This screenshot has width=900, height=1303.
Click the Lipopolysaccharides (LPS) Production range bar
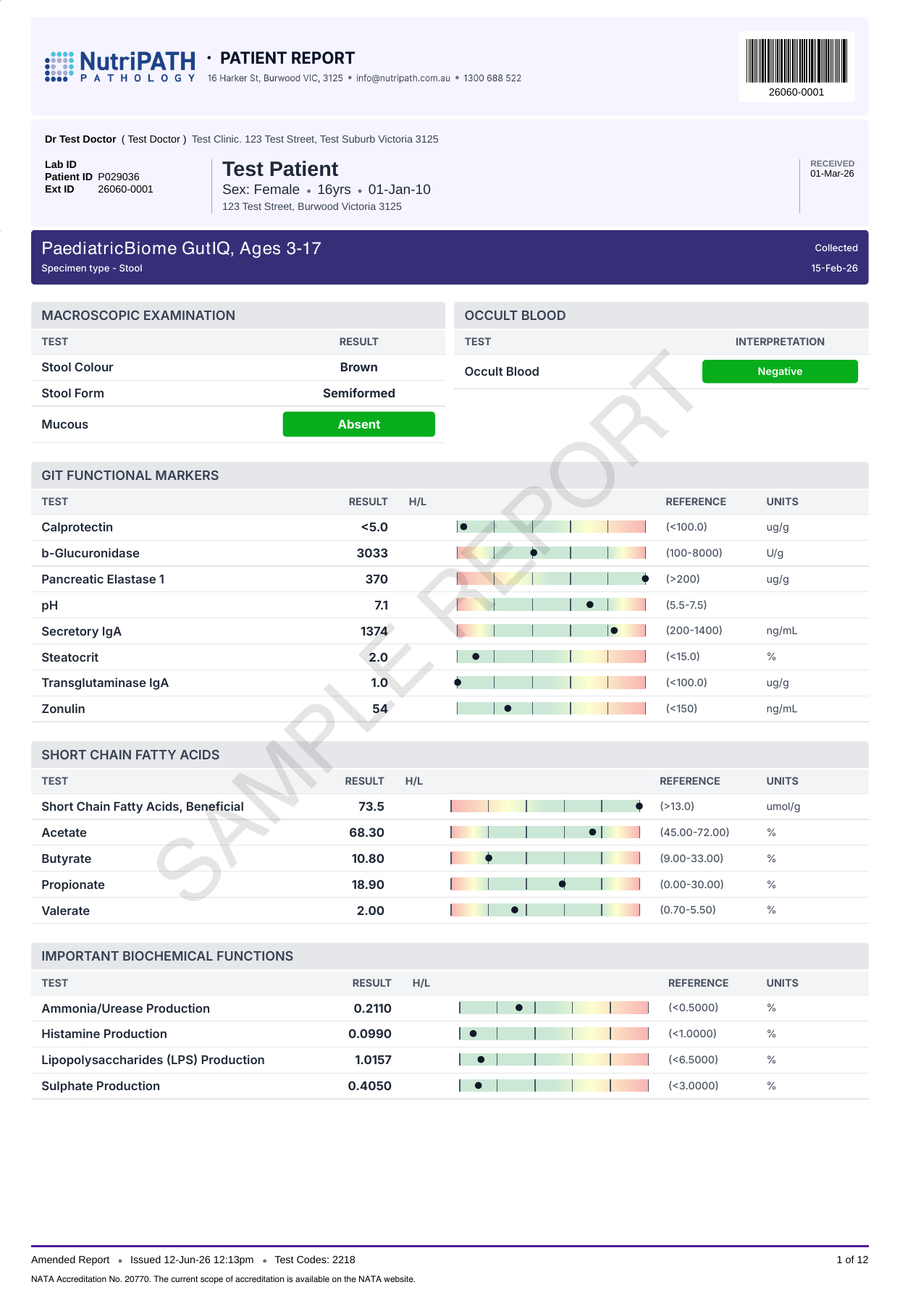pyautogui.click(x=553, y=1060)
